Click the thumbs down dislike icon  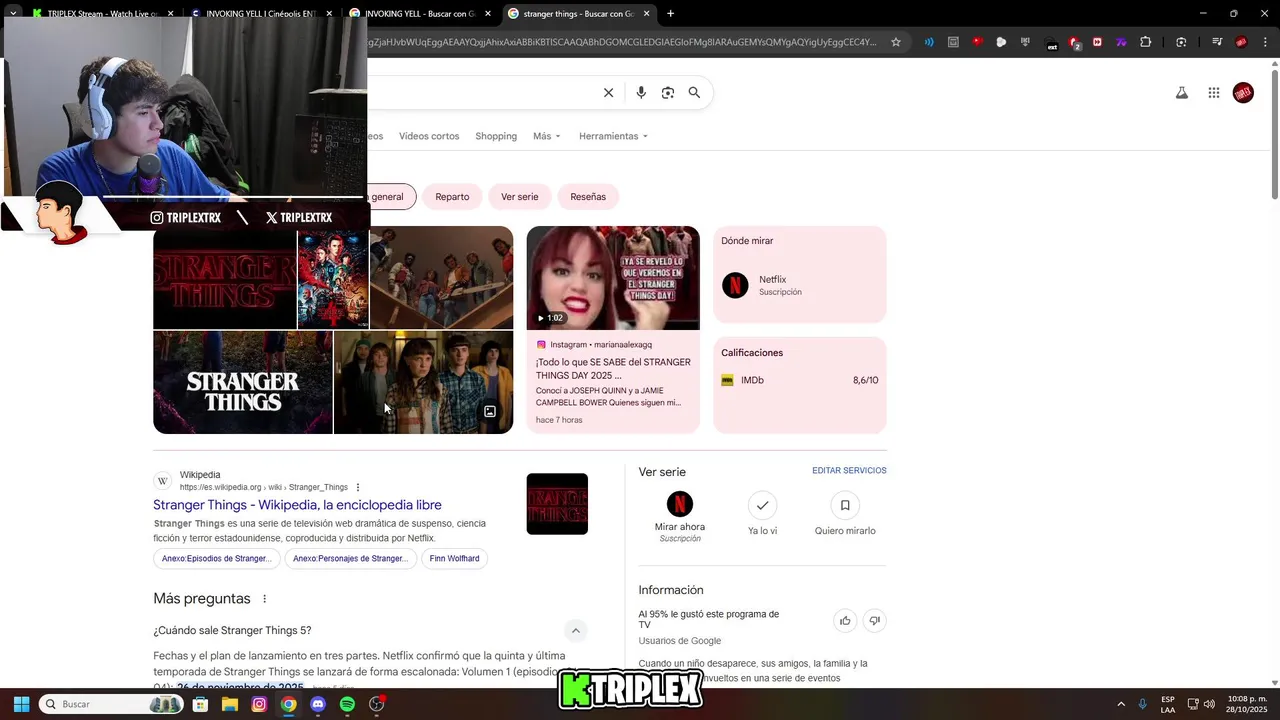pyautogui.click(x=874, y=621)
